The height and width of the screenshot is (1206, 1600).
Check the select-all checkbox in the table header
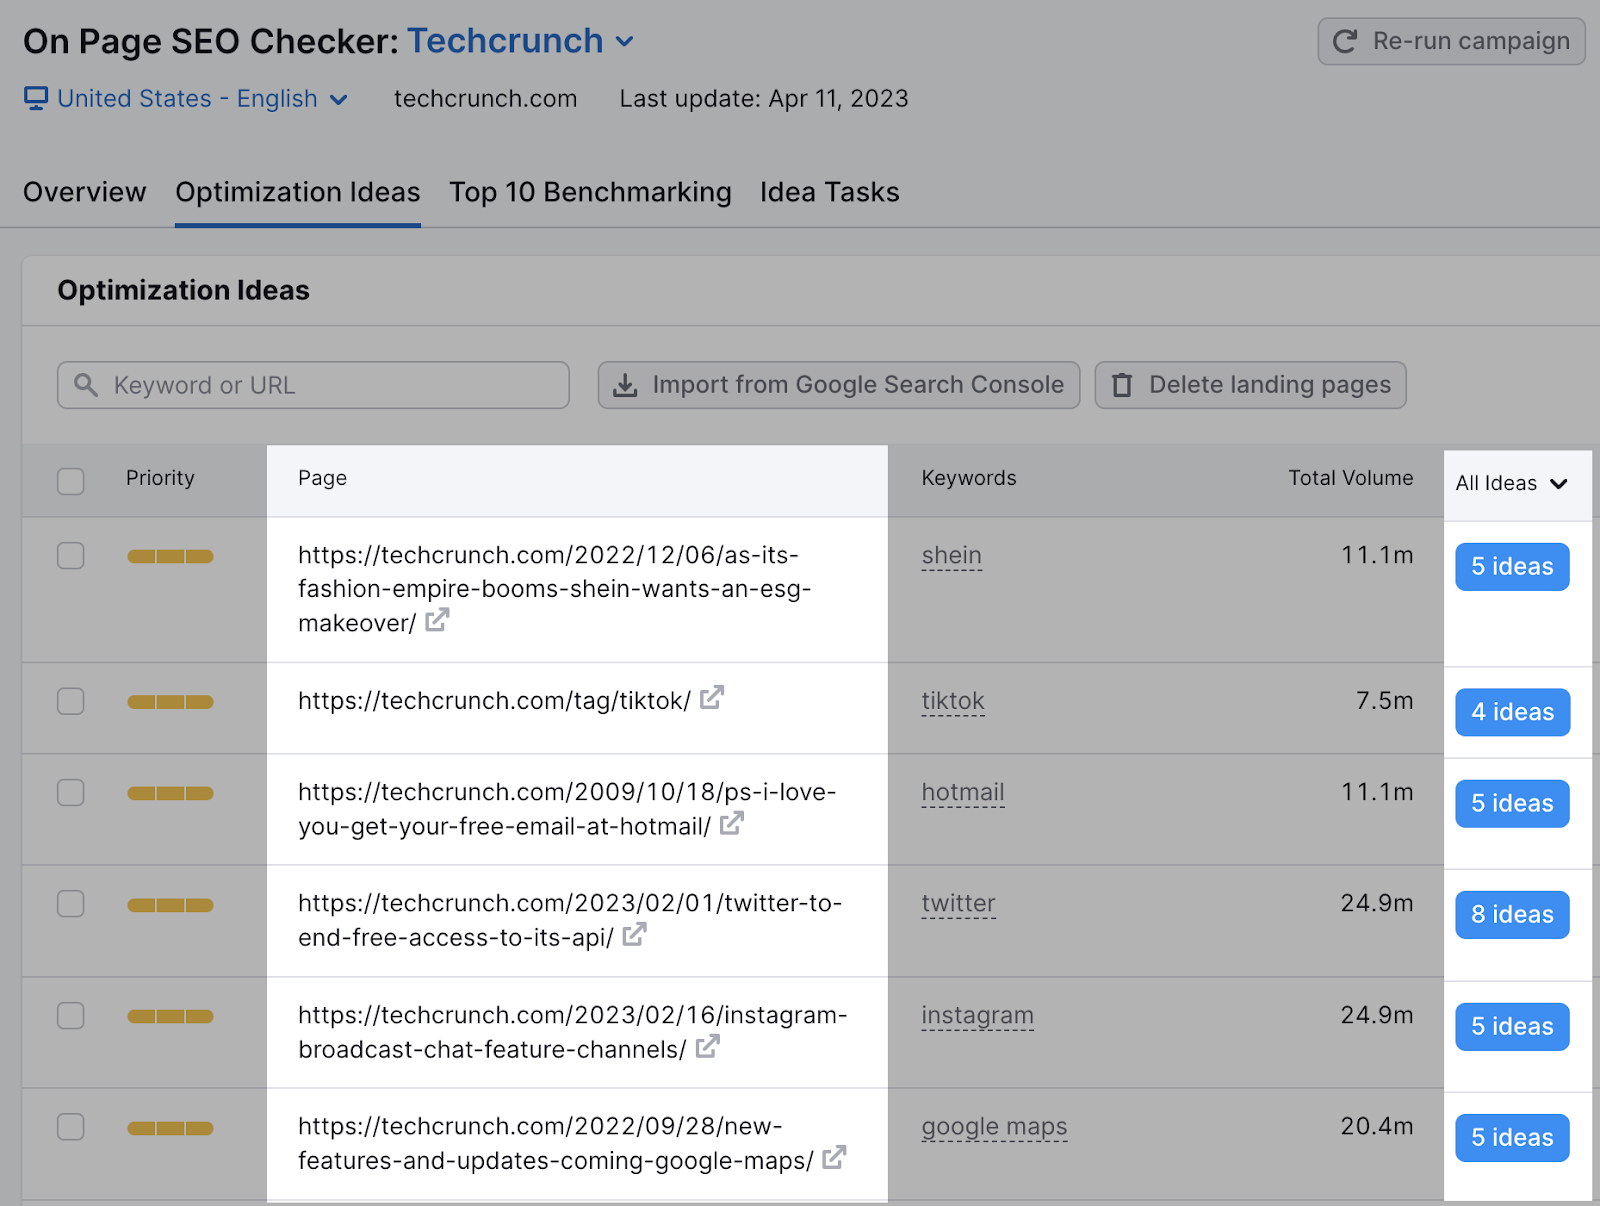pyautogui.click(x=70, y=481)
